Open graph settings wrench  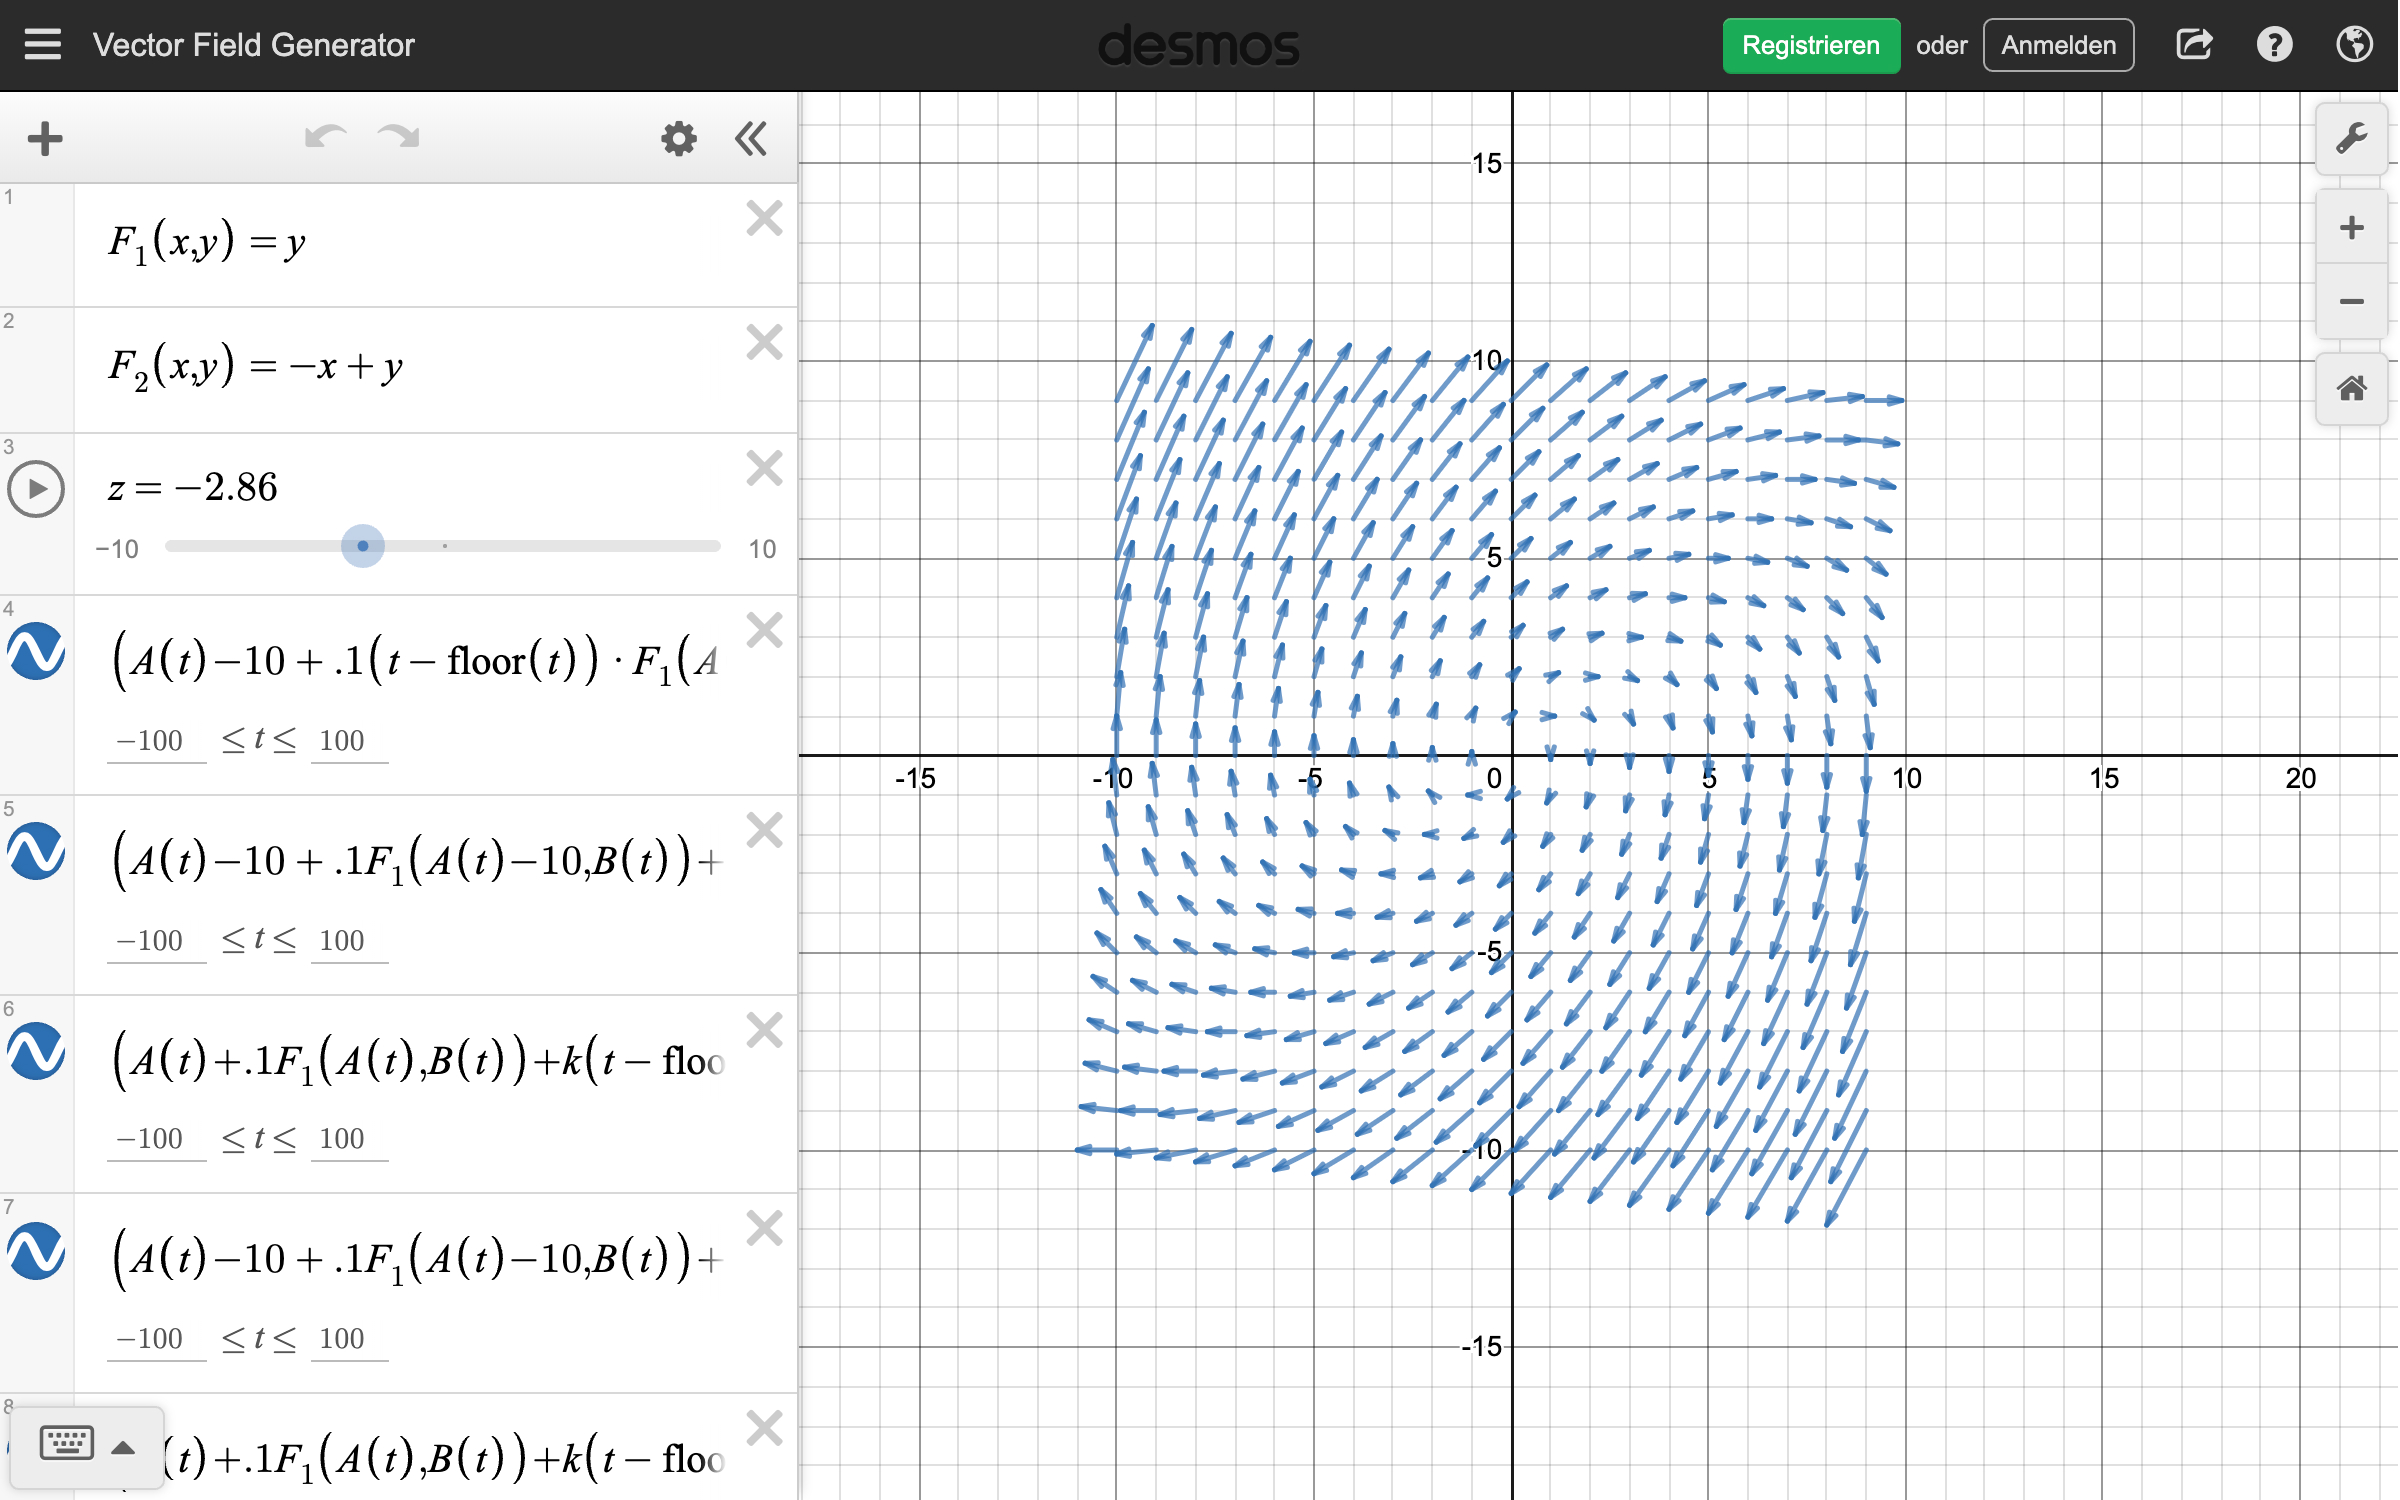[x=2351, y=138]
